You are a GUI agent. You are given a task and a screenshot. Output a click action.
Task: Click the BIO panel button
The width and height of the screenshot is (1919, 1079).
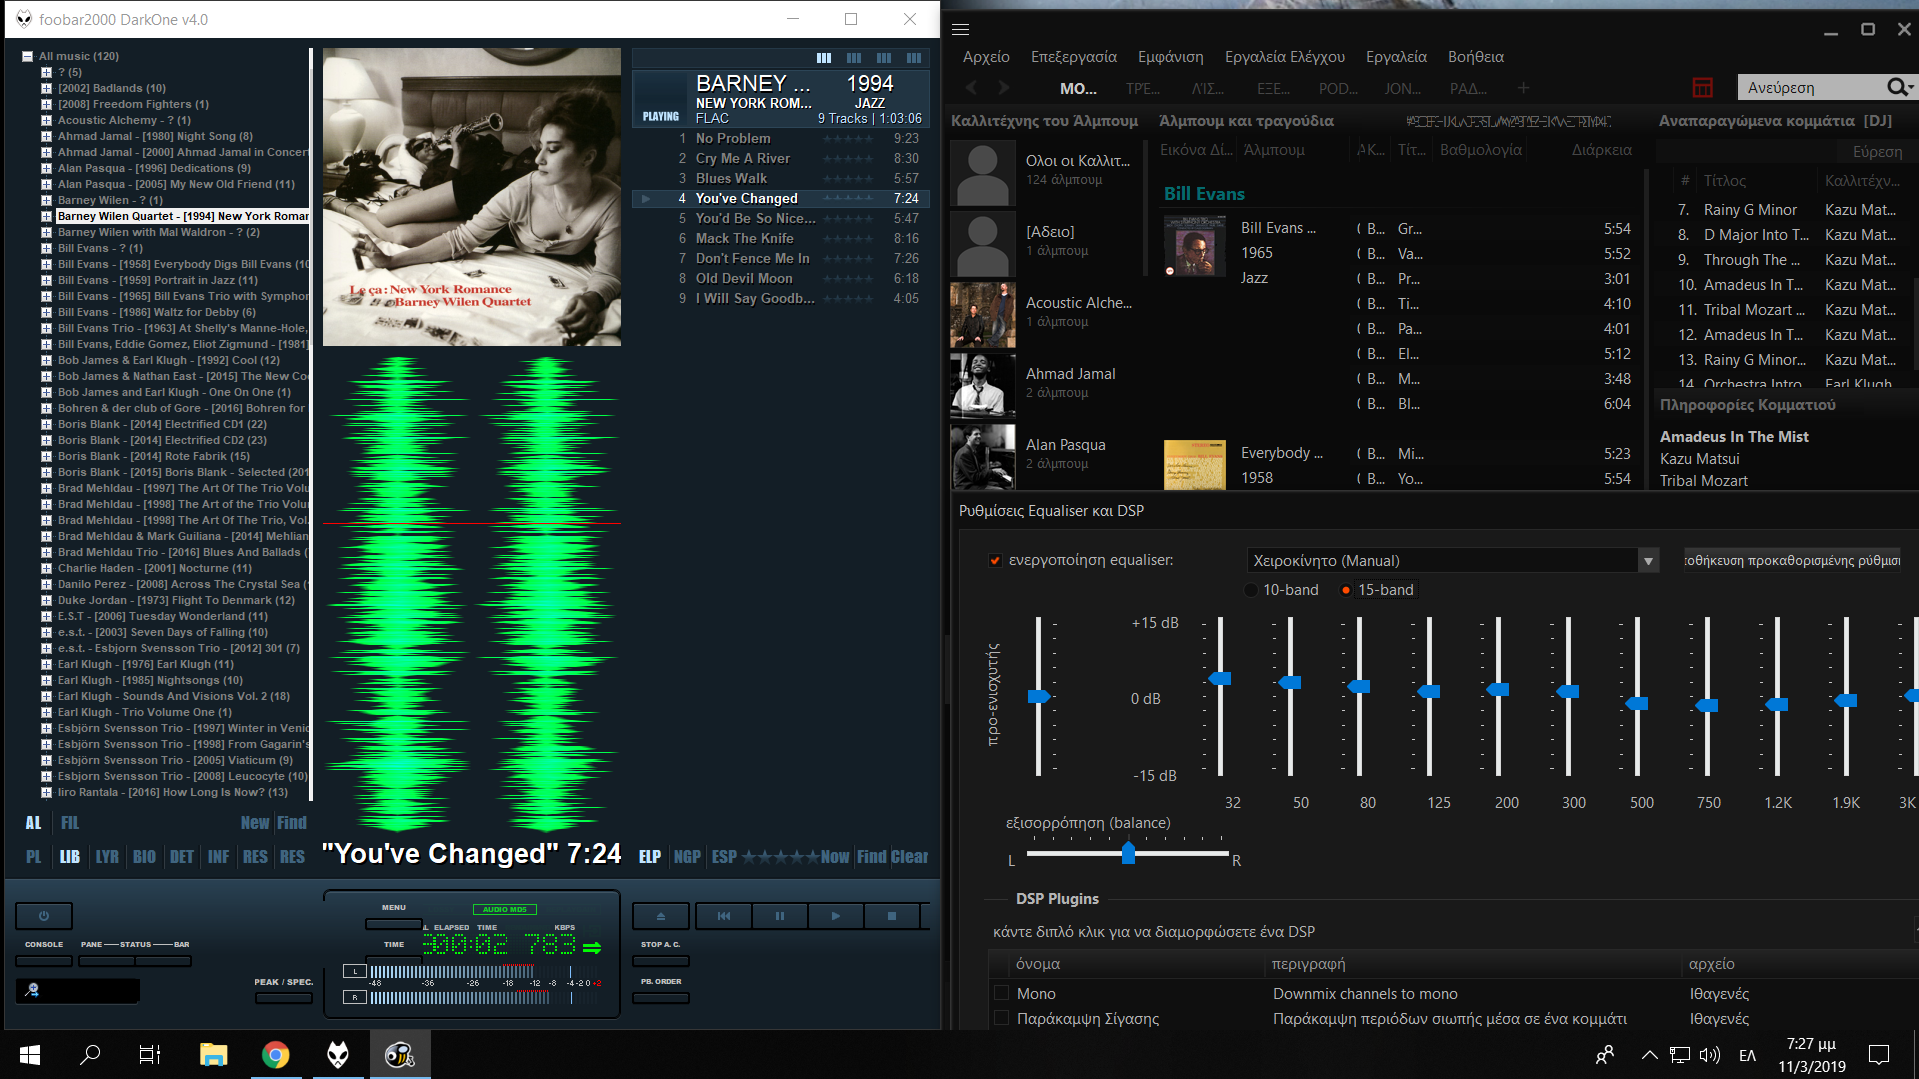coord(144,857)
